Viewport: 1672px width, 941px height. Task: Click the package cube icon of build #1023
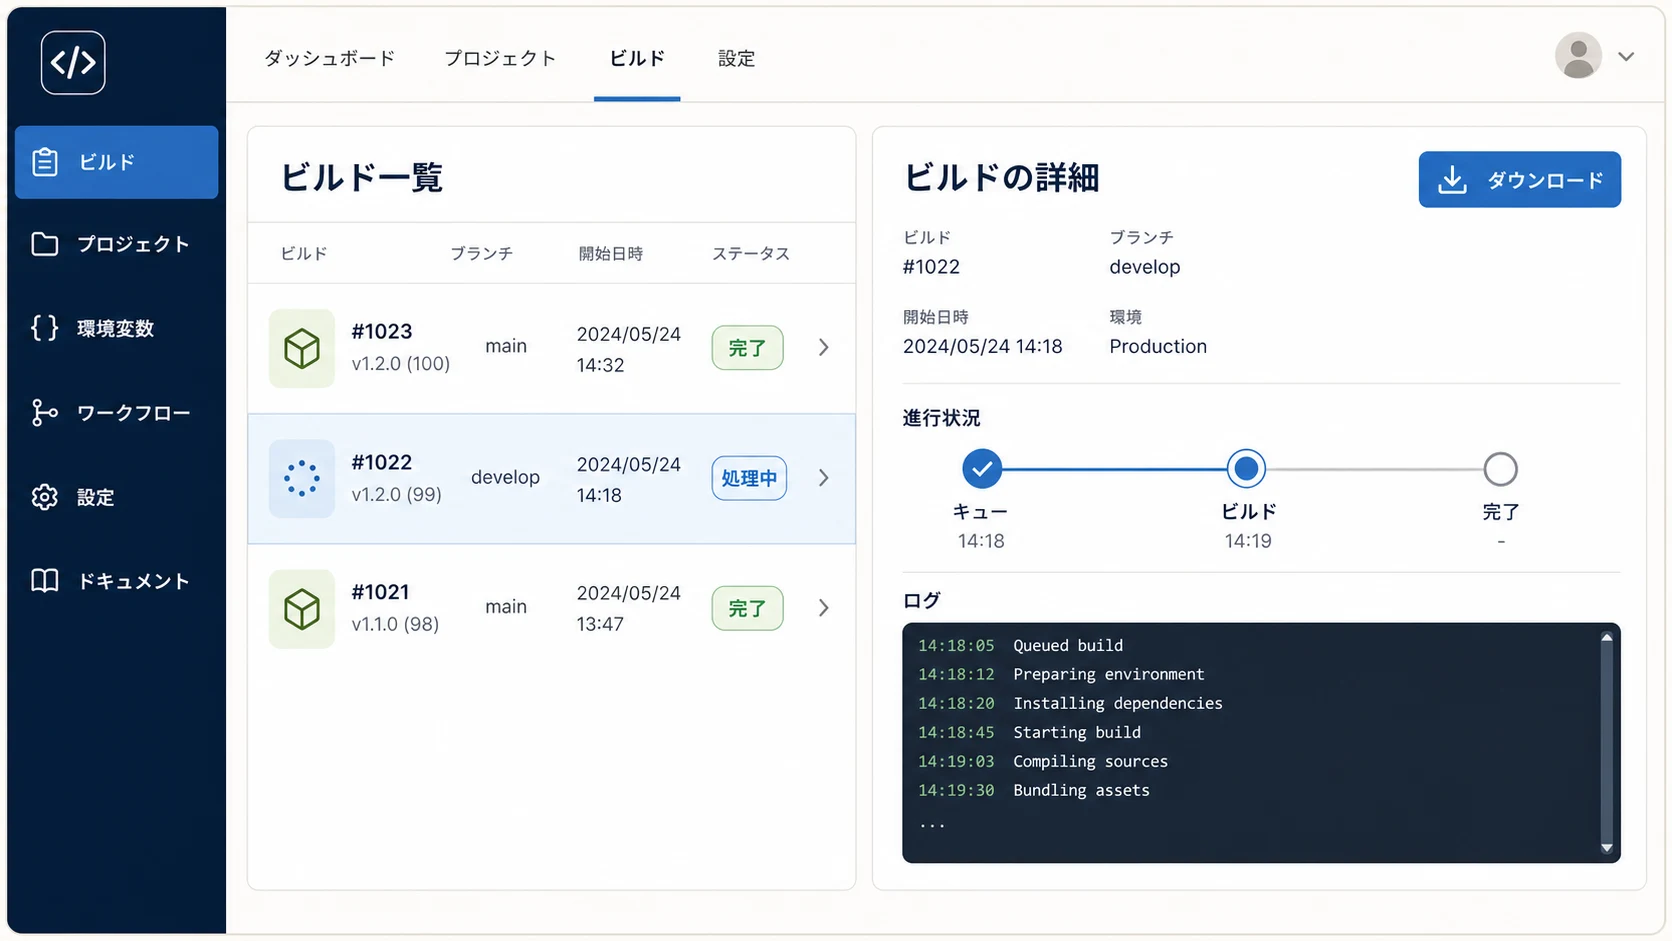tap(302, 348)
